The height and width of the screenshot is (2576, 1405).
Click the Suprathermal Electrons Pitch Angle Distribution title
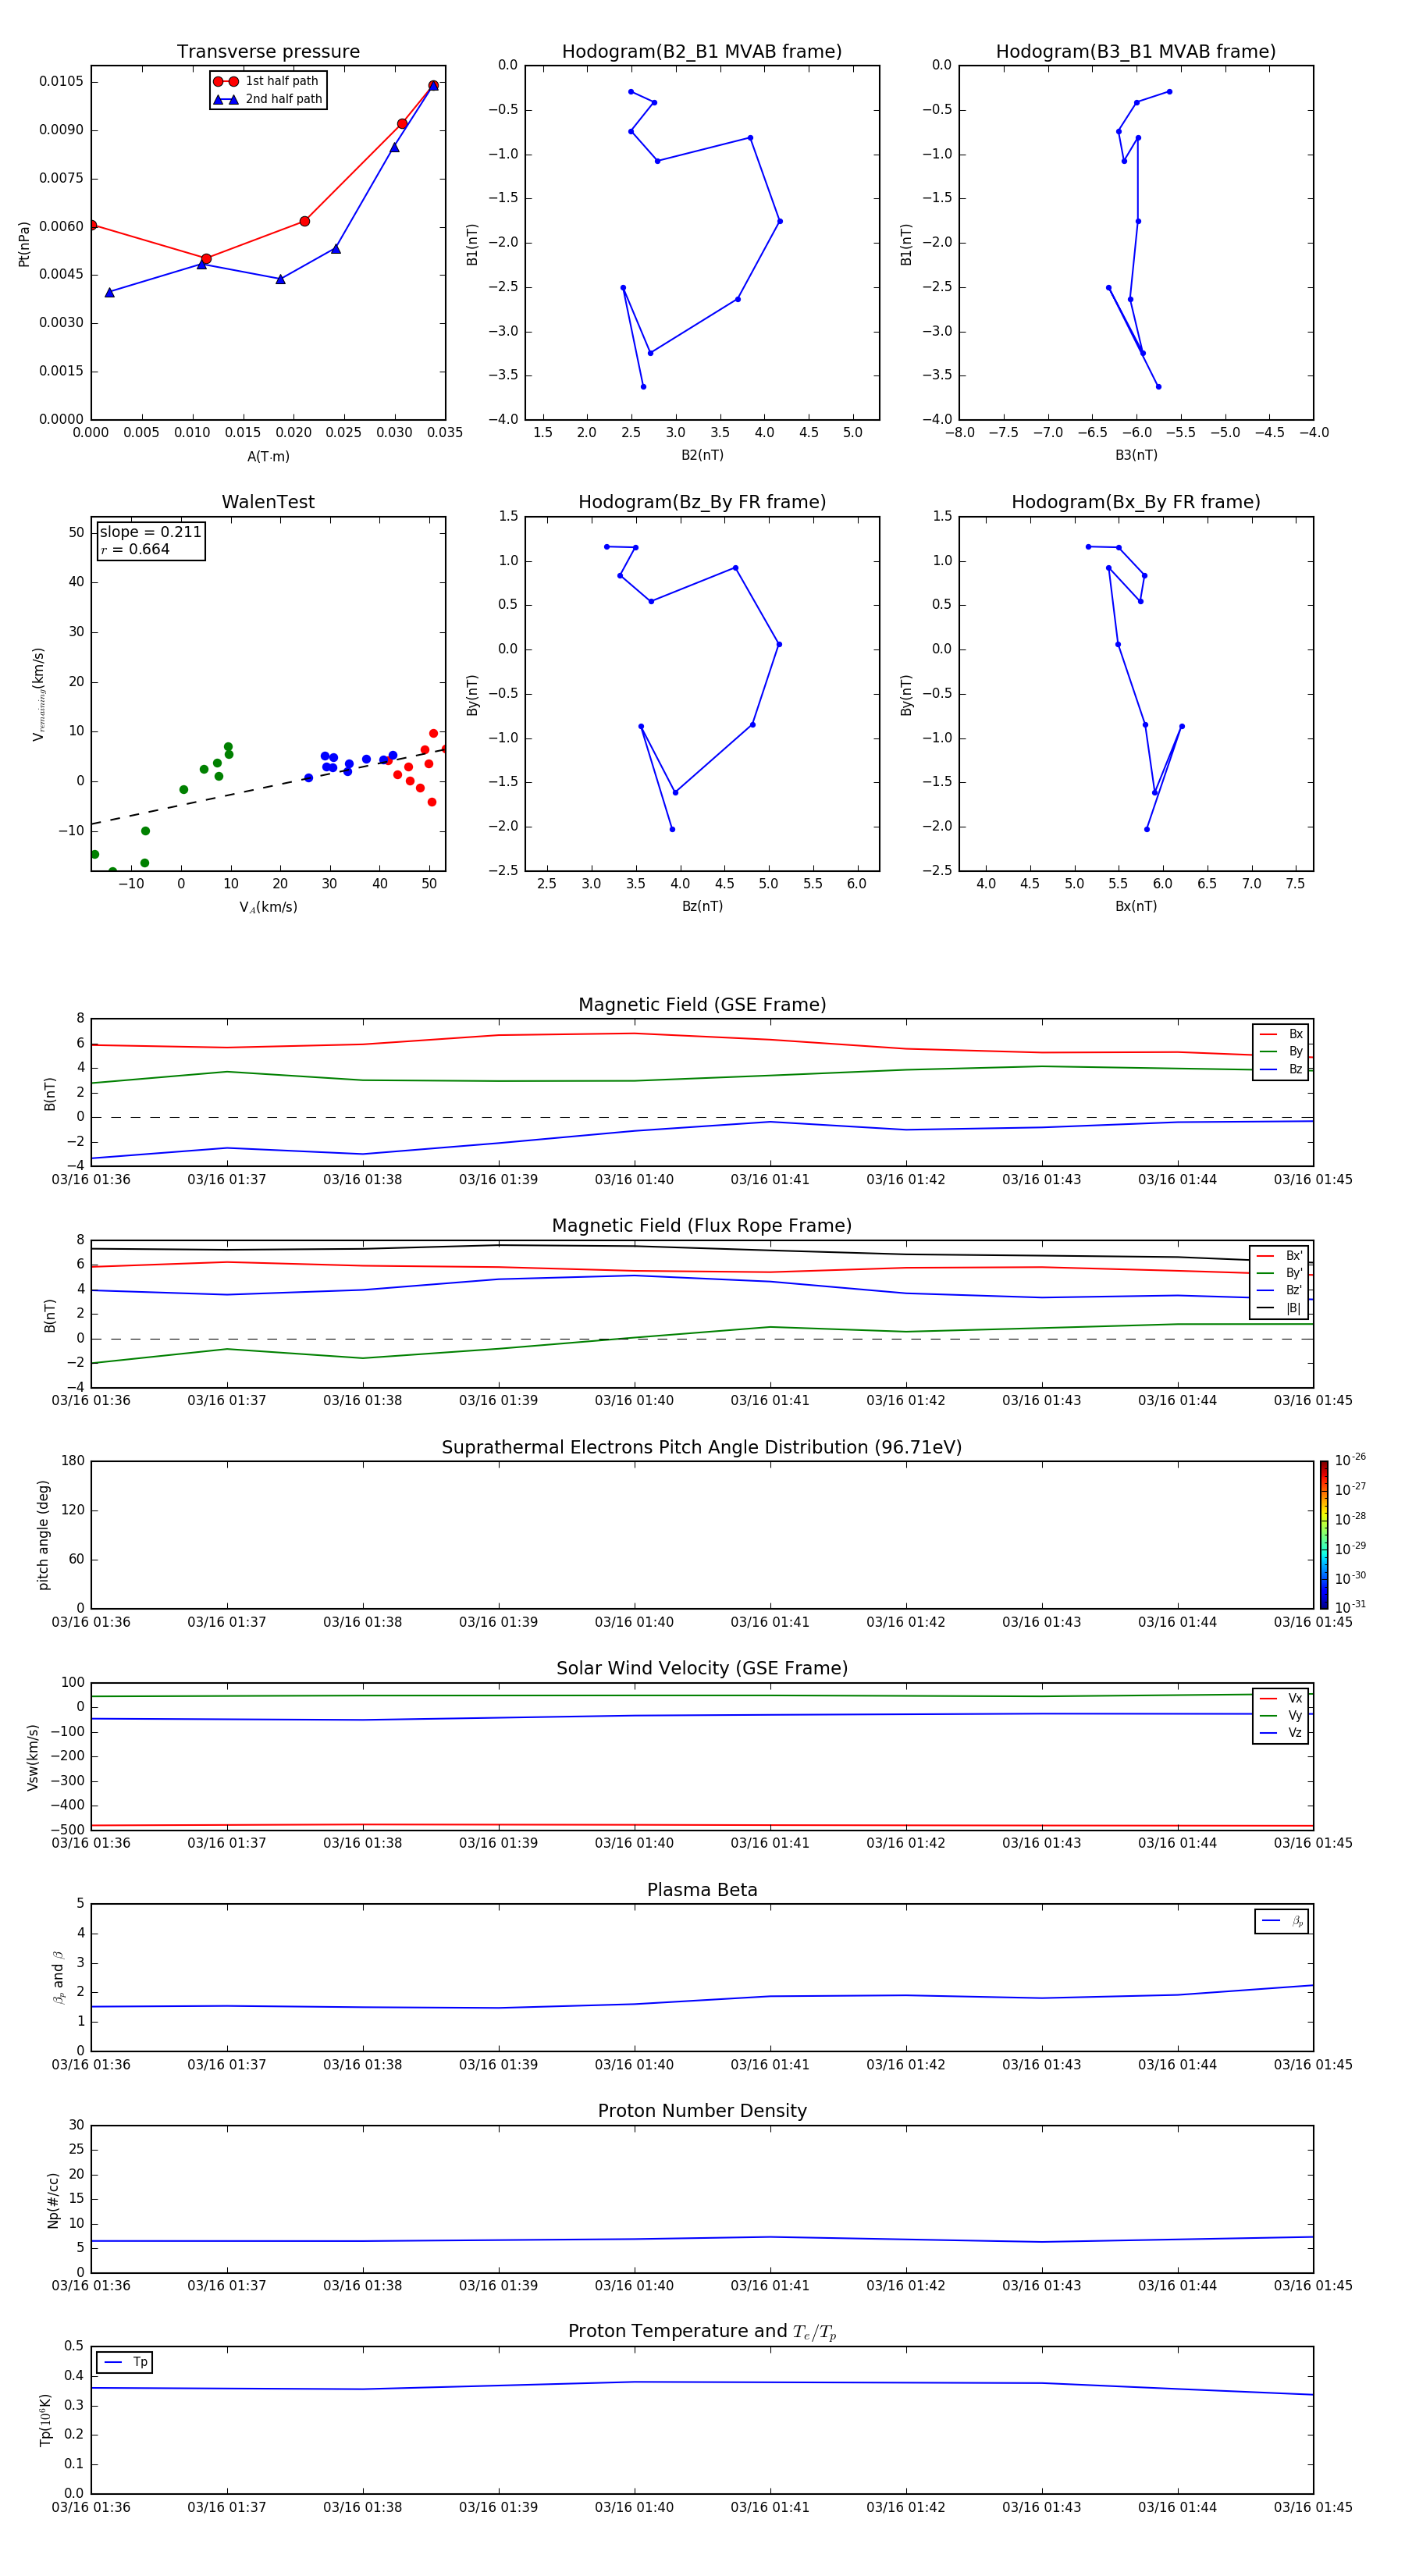(702, 1447)
